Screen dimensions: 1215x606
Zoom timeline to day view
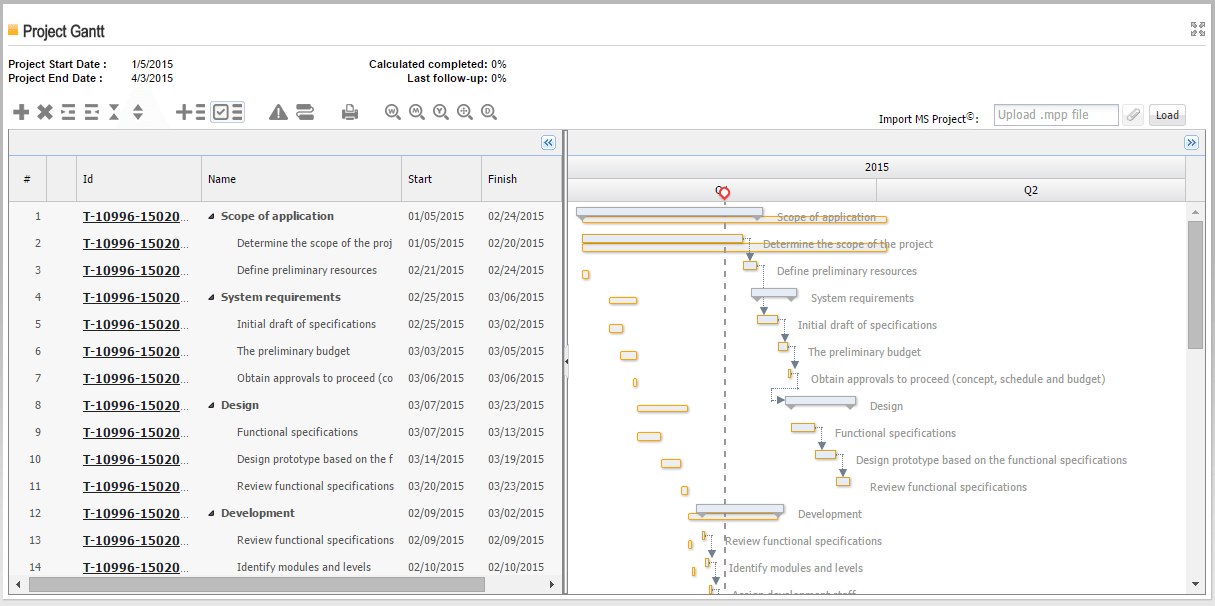click(489, 112)
